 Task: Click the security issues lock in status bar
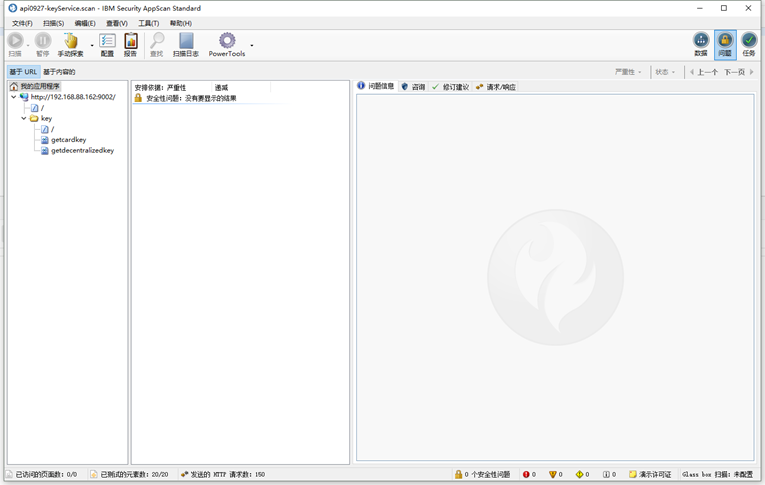[x=483, y=474]
